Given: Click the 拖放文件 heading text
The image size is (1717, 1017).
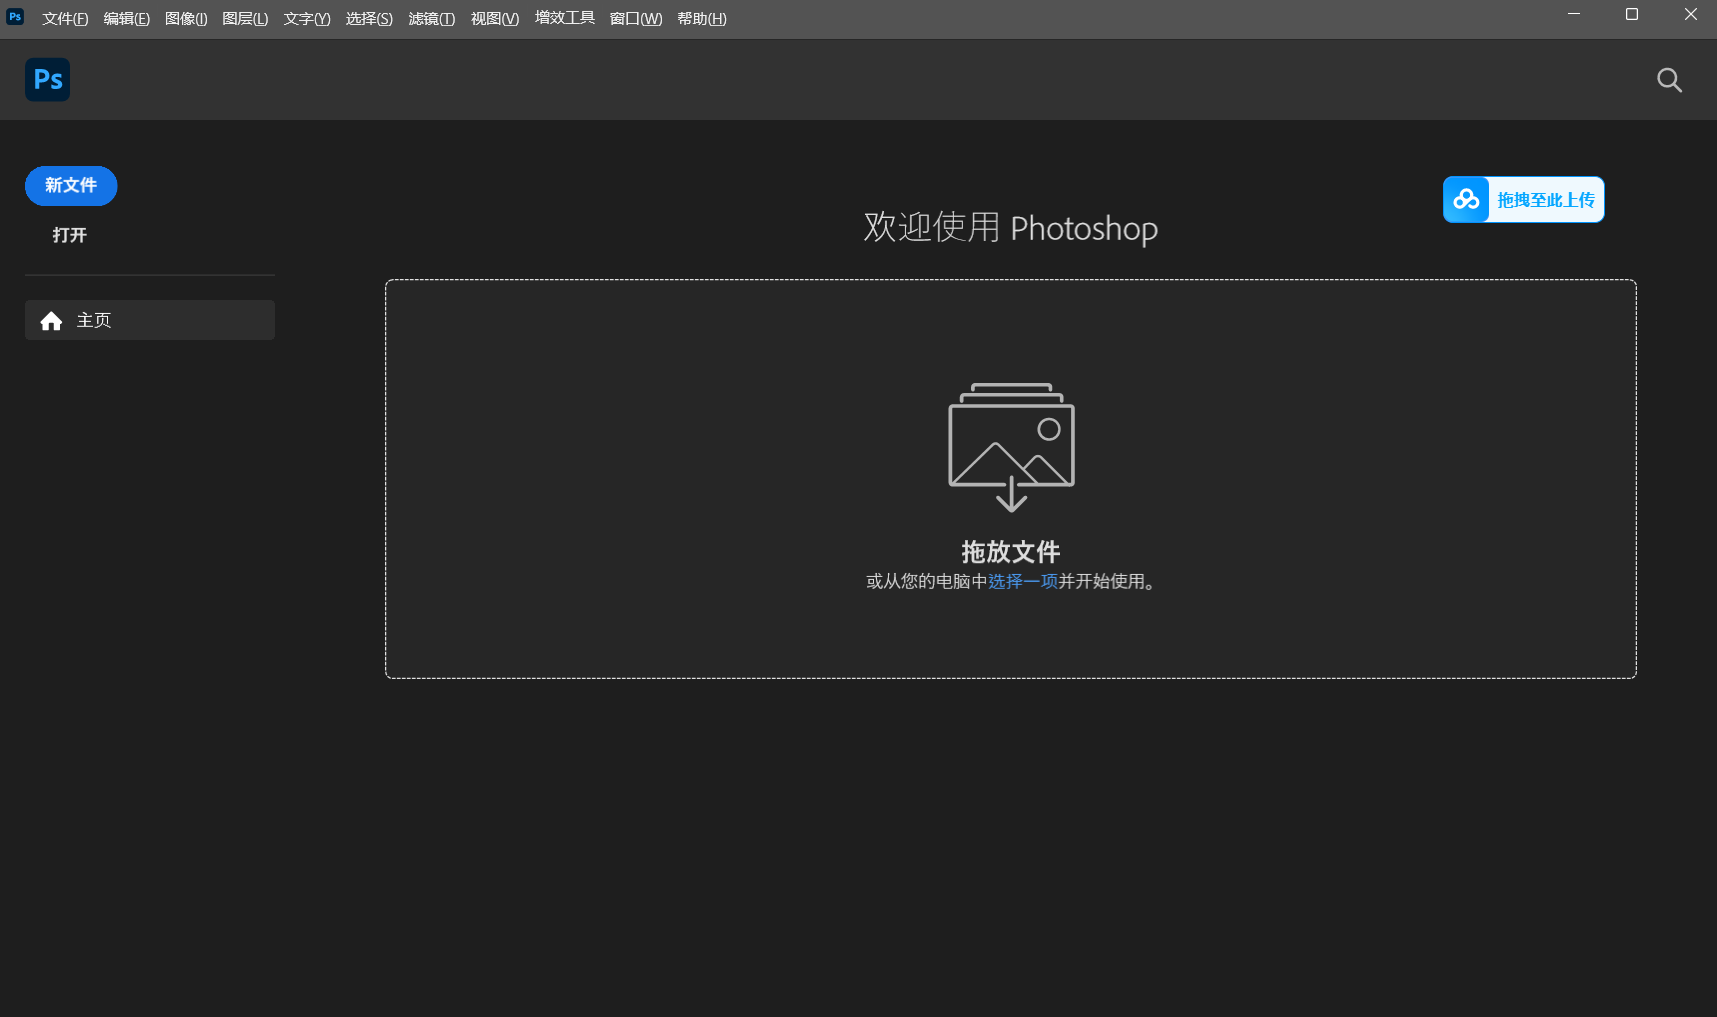Looking at the screenshot, I should (1011, 552).
